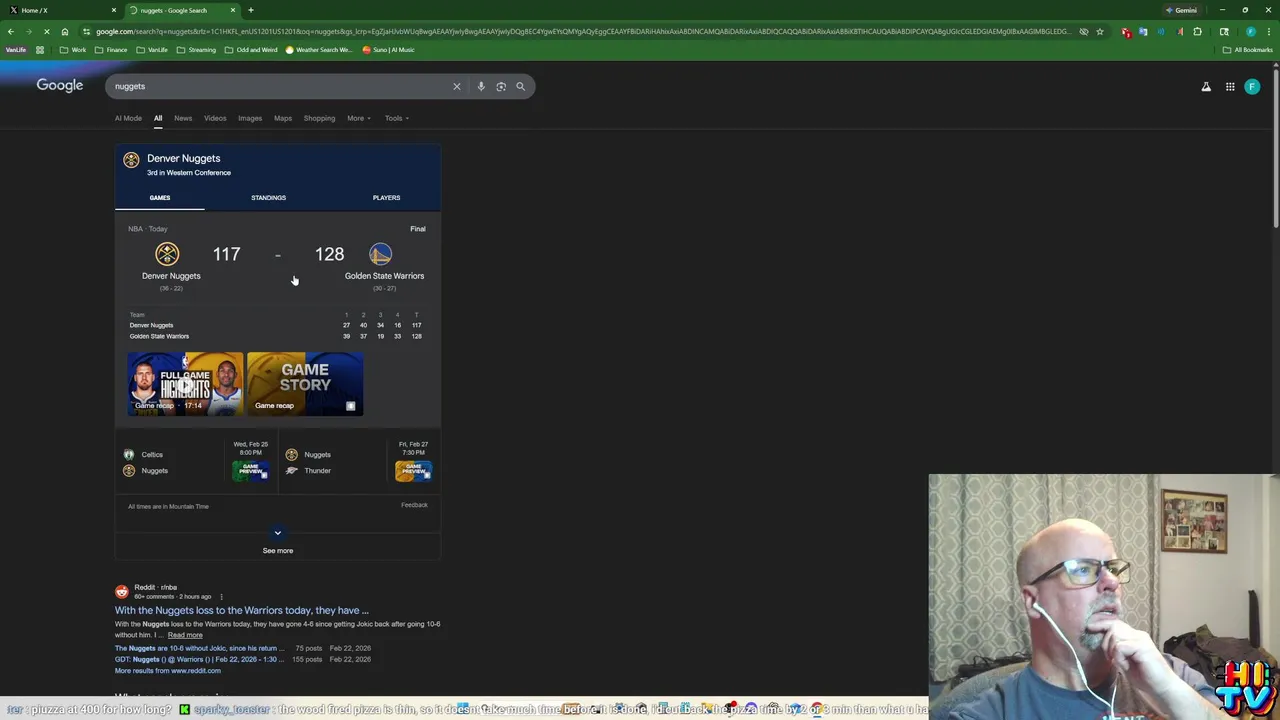Viewport: 1280px width, 720px height.
Task: Expand the More search filters dropdown
Action: click(358, 118)
